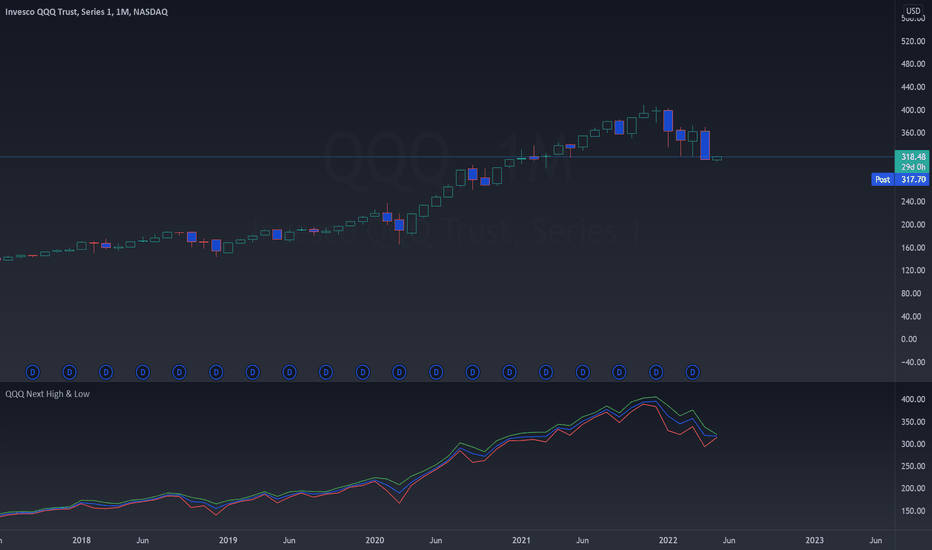932x550 pixels.
Task: Click the 520.00 price axis value
Action: (x=913, y=41)
